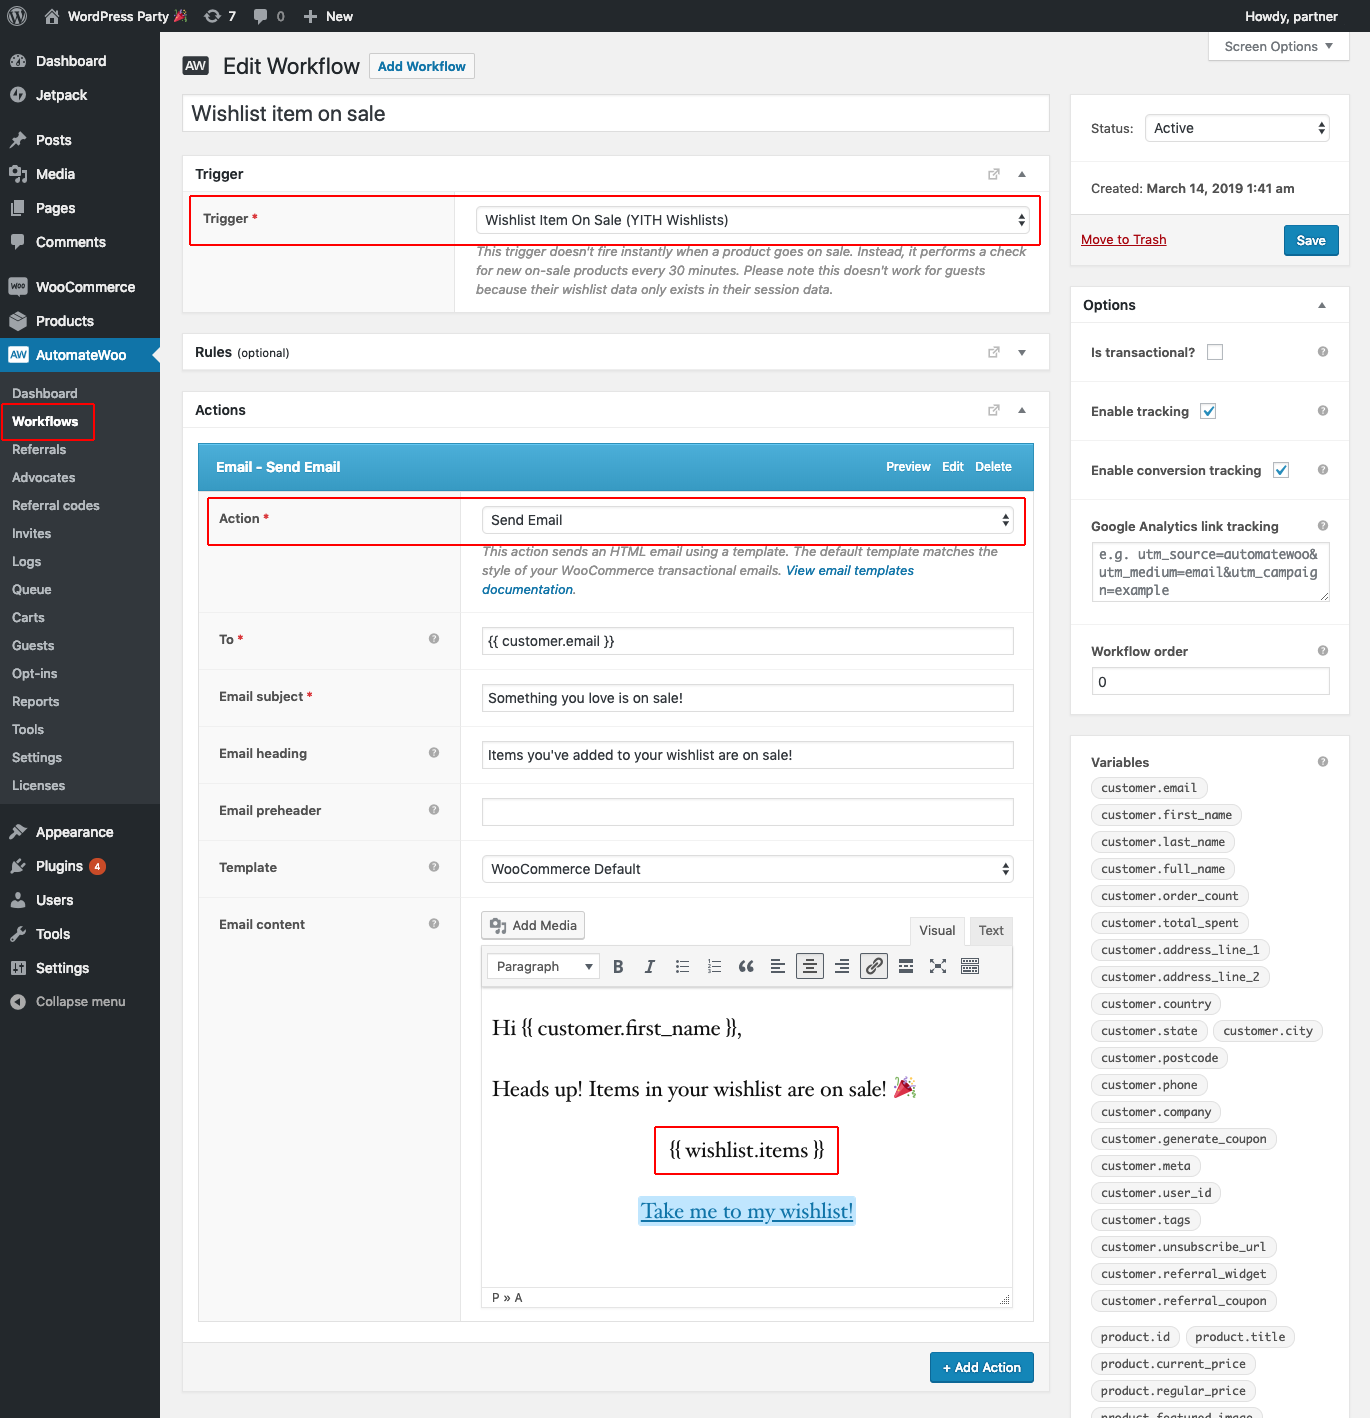Click the Workflow order number field
Viewport: 1370px width, 1418px height.
(x=1210, y=682)
